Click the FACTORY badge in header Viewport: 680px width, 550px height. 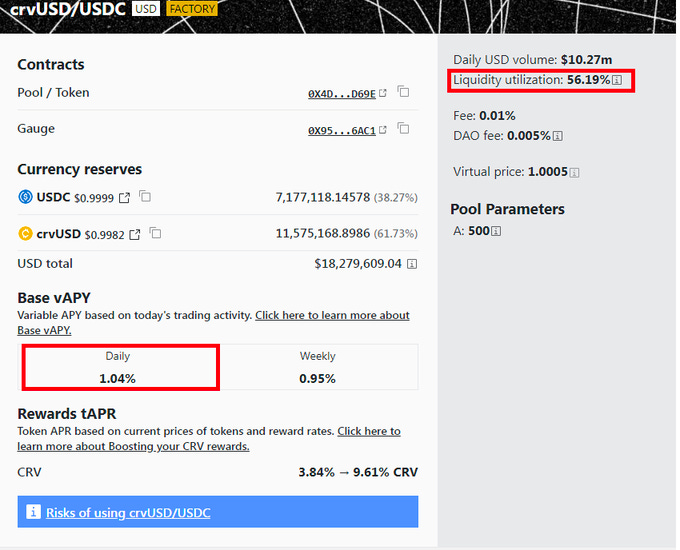coord(192,9)
